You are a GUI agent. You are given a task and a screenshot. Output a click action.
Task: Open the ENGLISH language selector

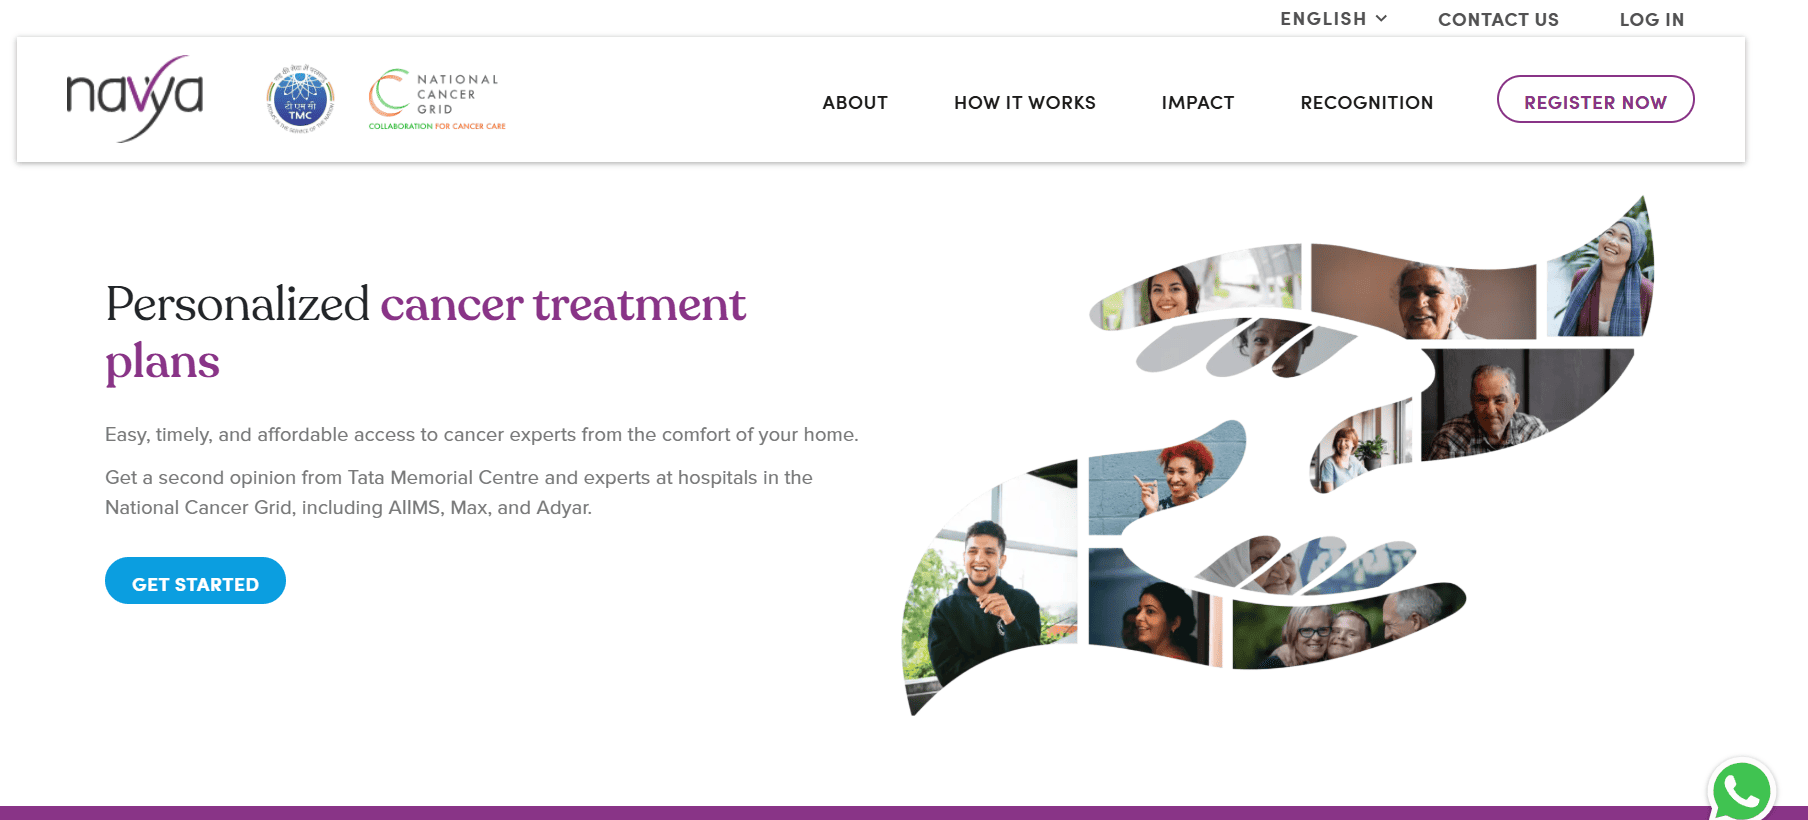1333,19
